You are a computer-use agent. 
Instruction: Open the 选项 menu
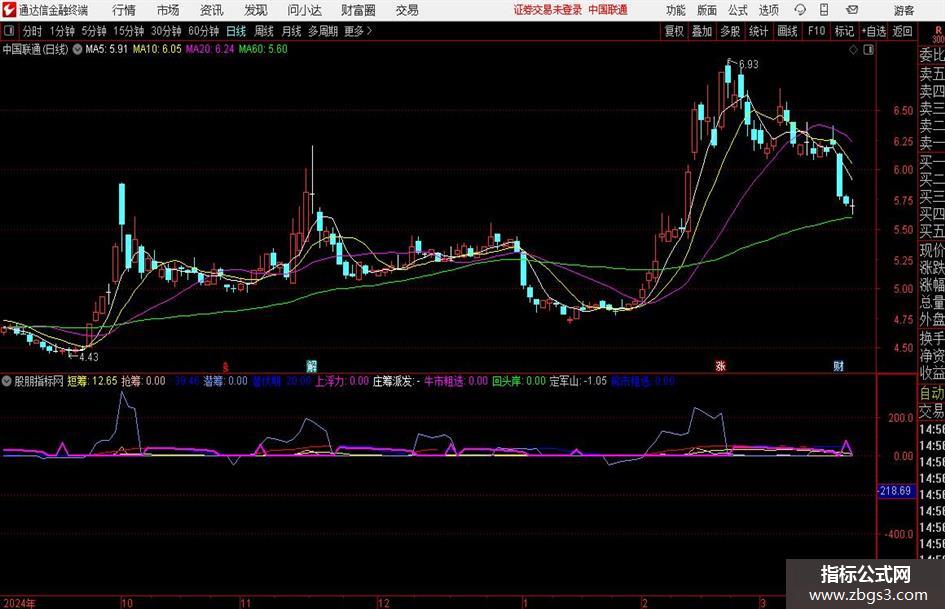pyautogui.click(x=768, y=10)
